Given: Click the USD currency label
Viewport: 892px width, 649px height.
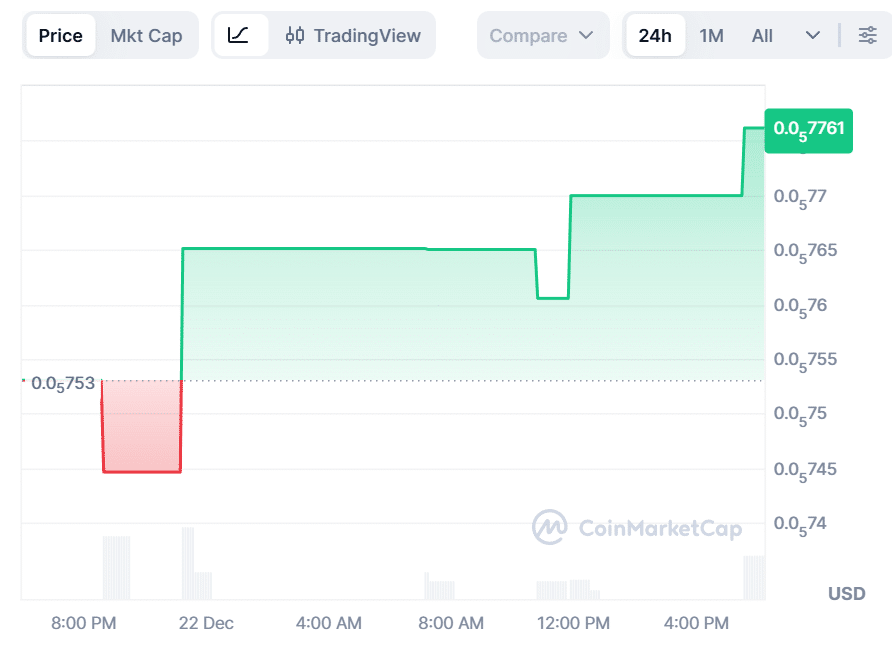Looking at the screenshot, I should 846,594.
